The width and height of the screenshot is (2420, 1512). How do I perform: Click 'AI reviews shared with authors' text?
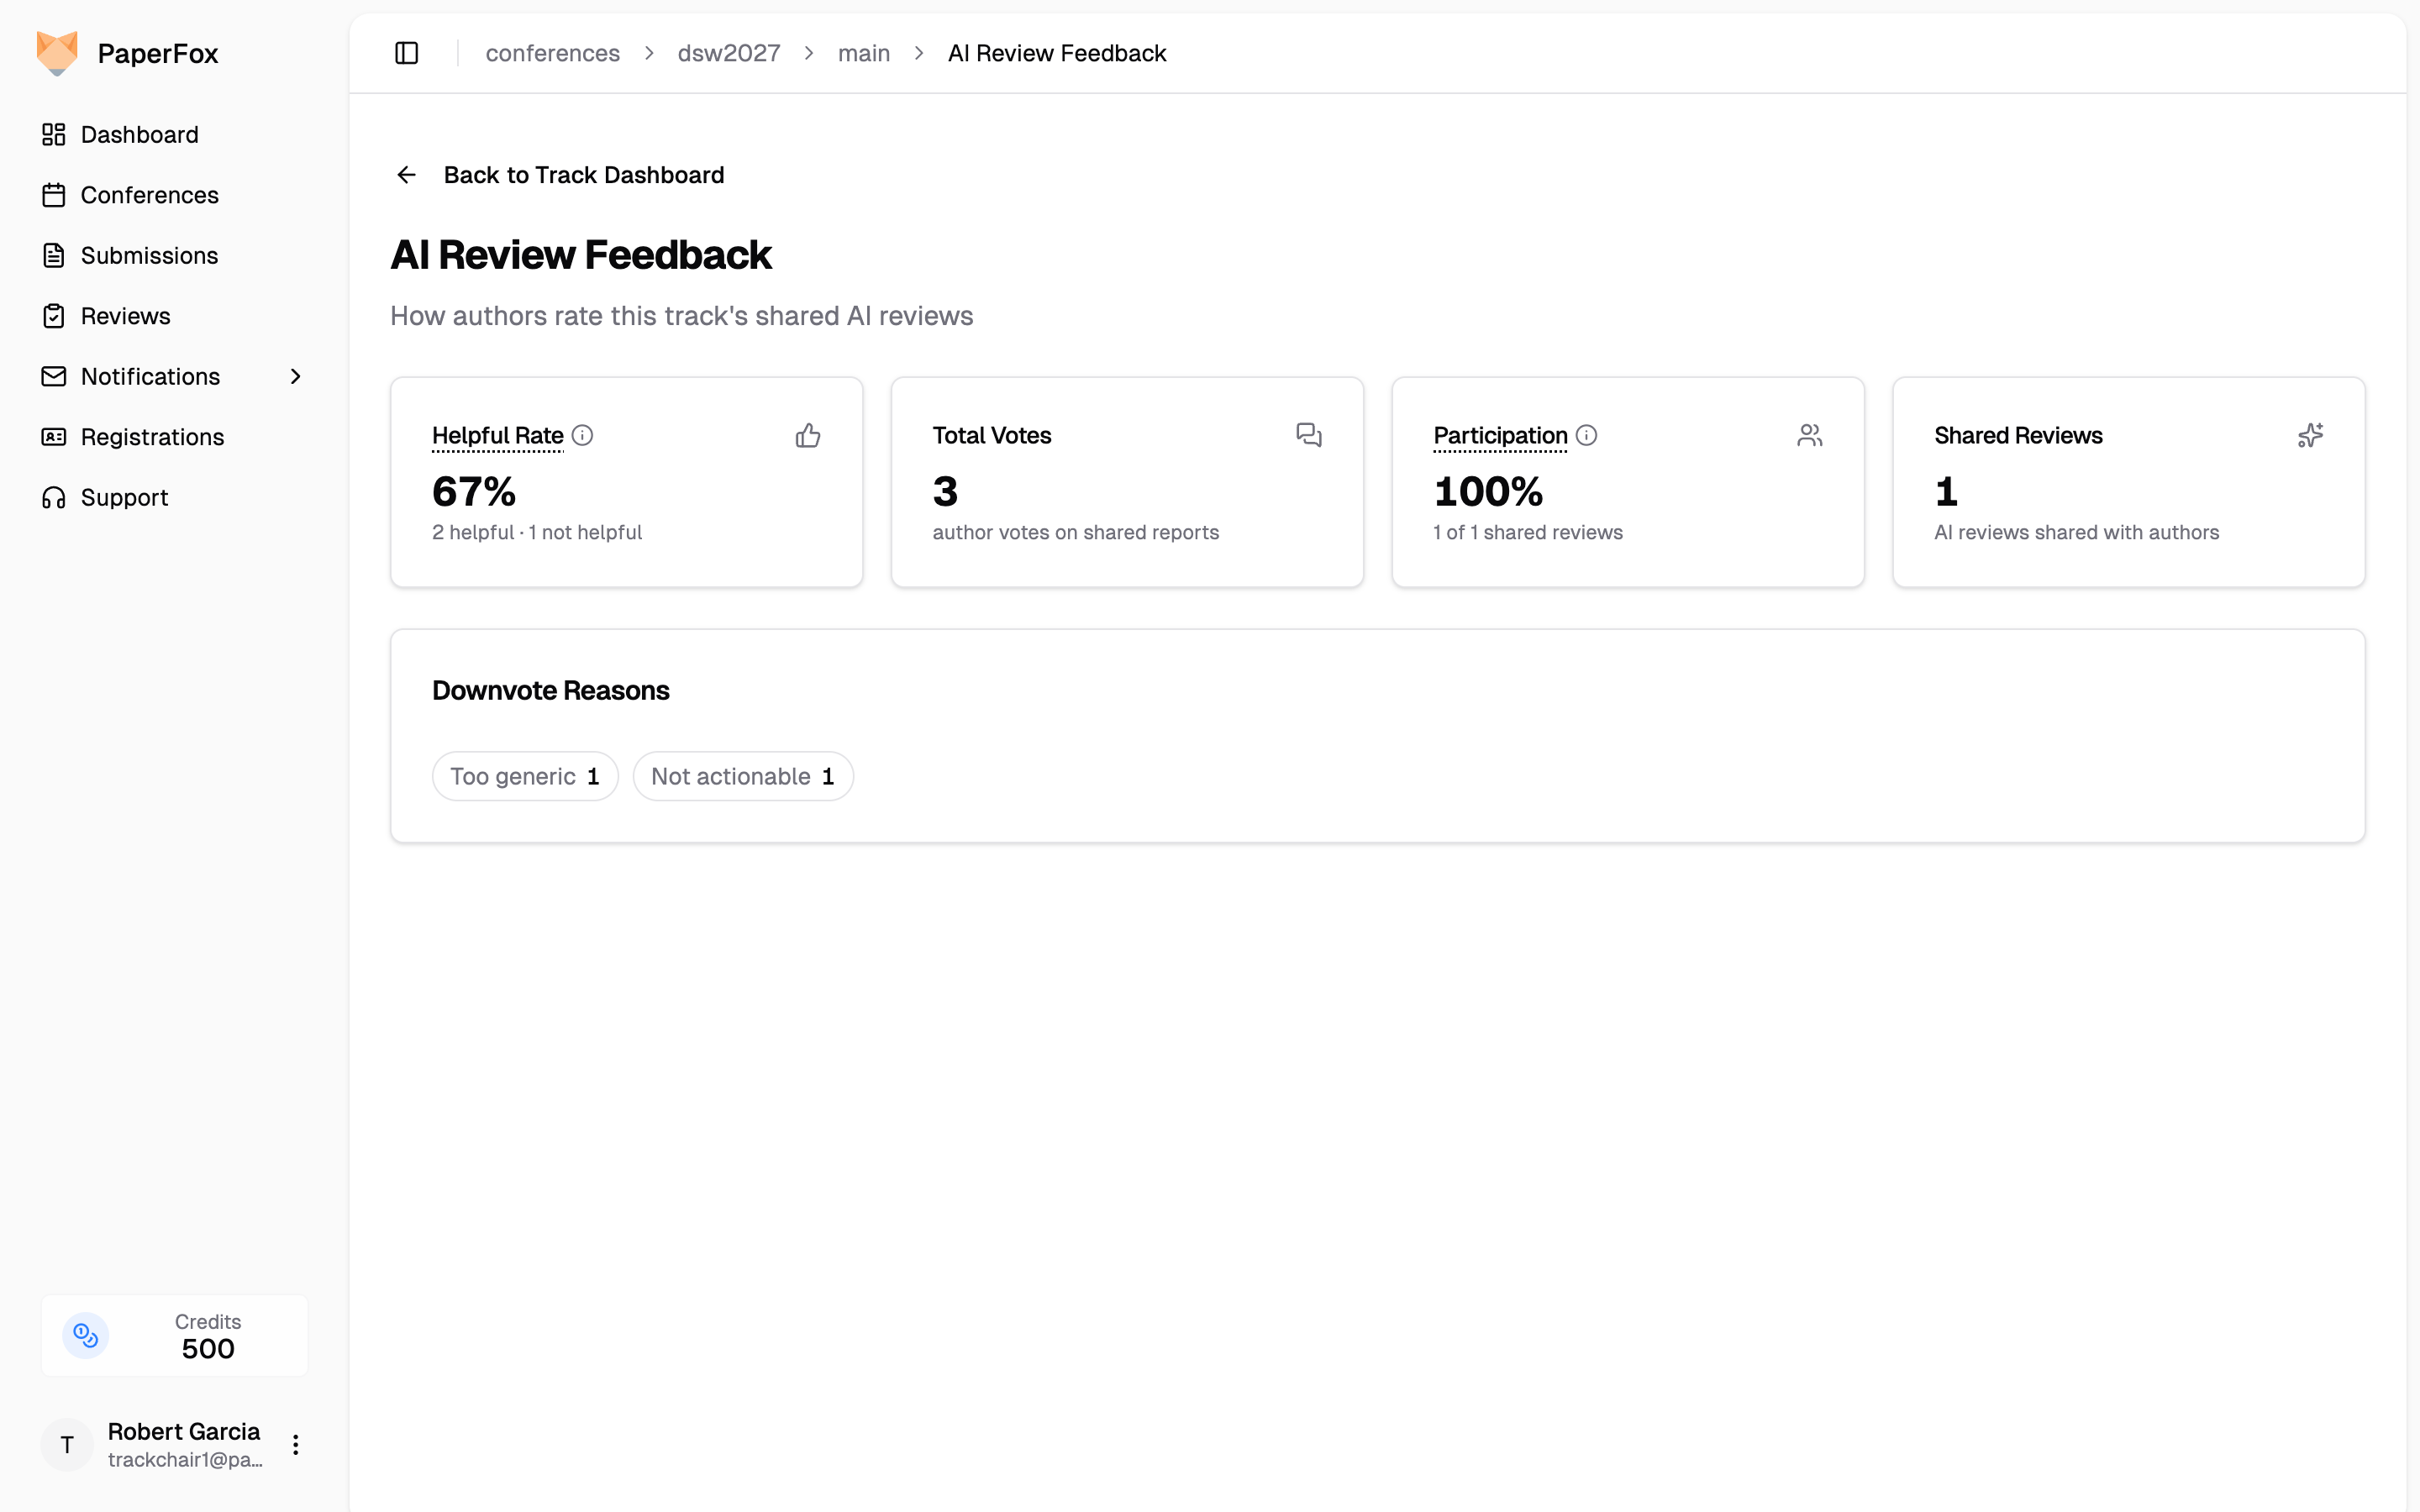[x=2076, y=532]
